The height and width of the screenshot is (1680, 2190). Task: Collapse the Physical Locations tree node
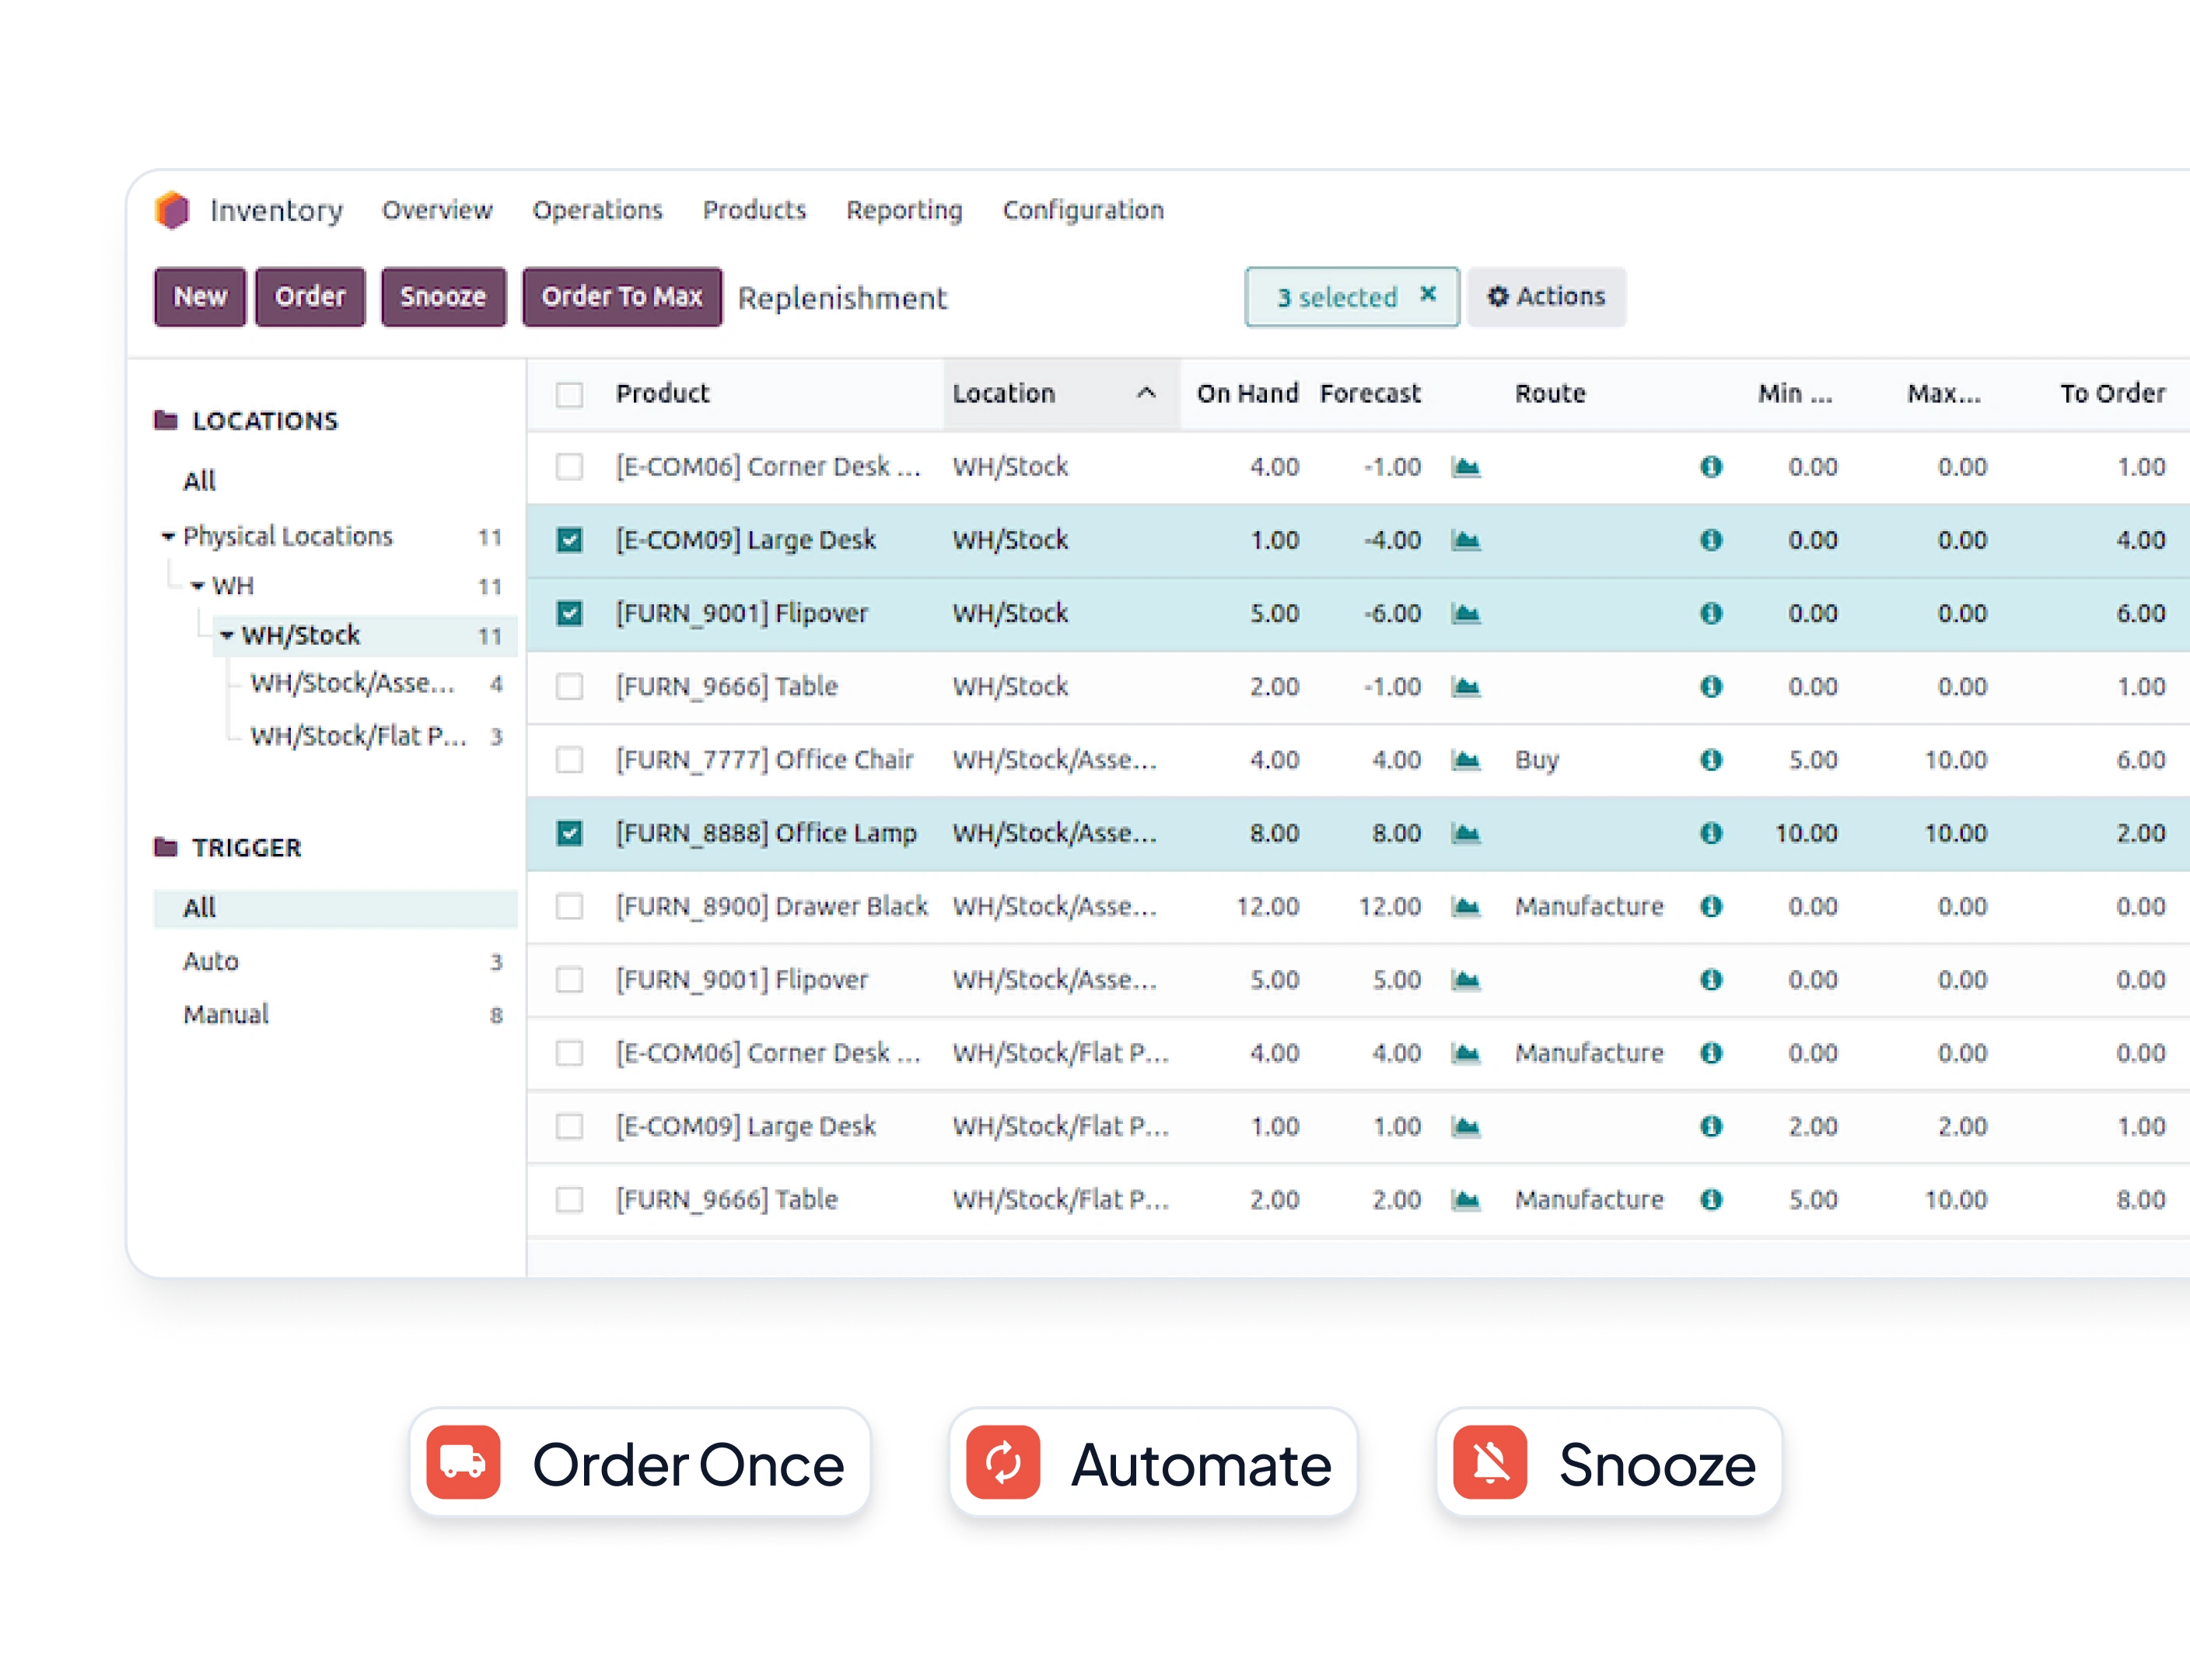(168, 537)
